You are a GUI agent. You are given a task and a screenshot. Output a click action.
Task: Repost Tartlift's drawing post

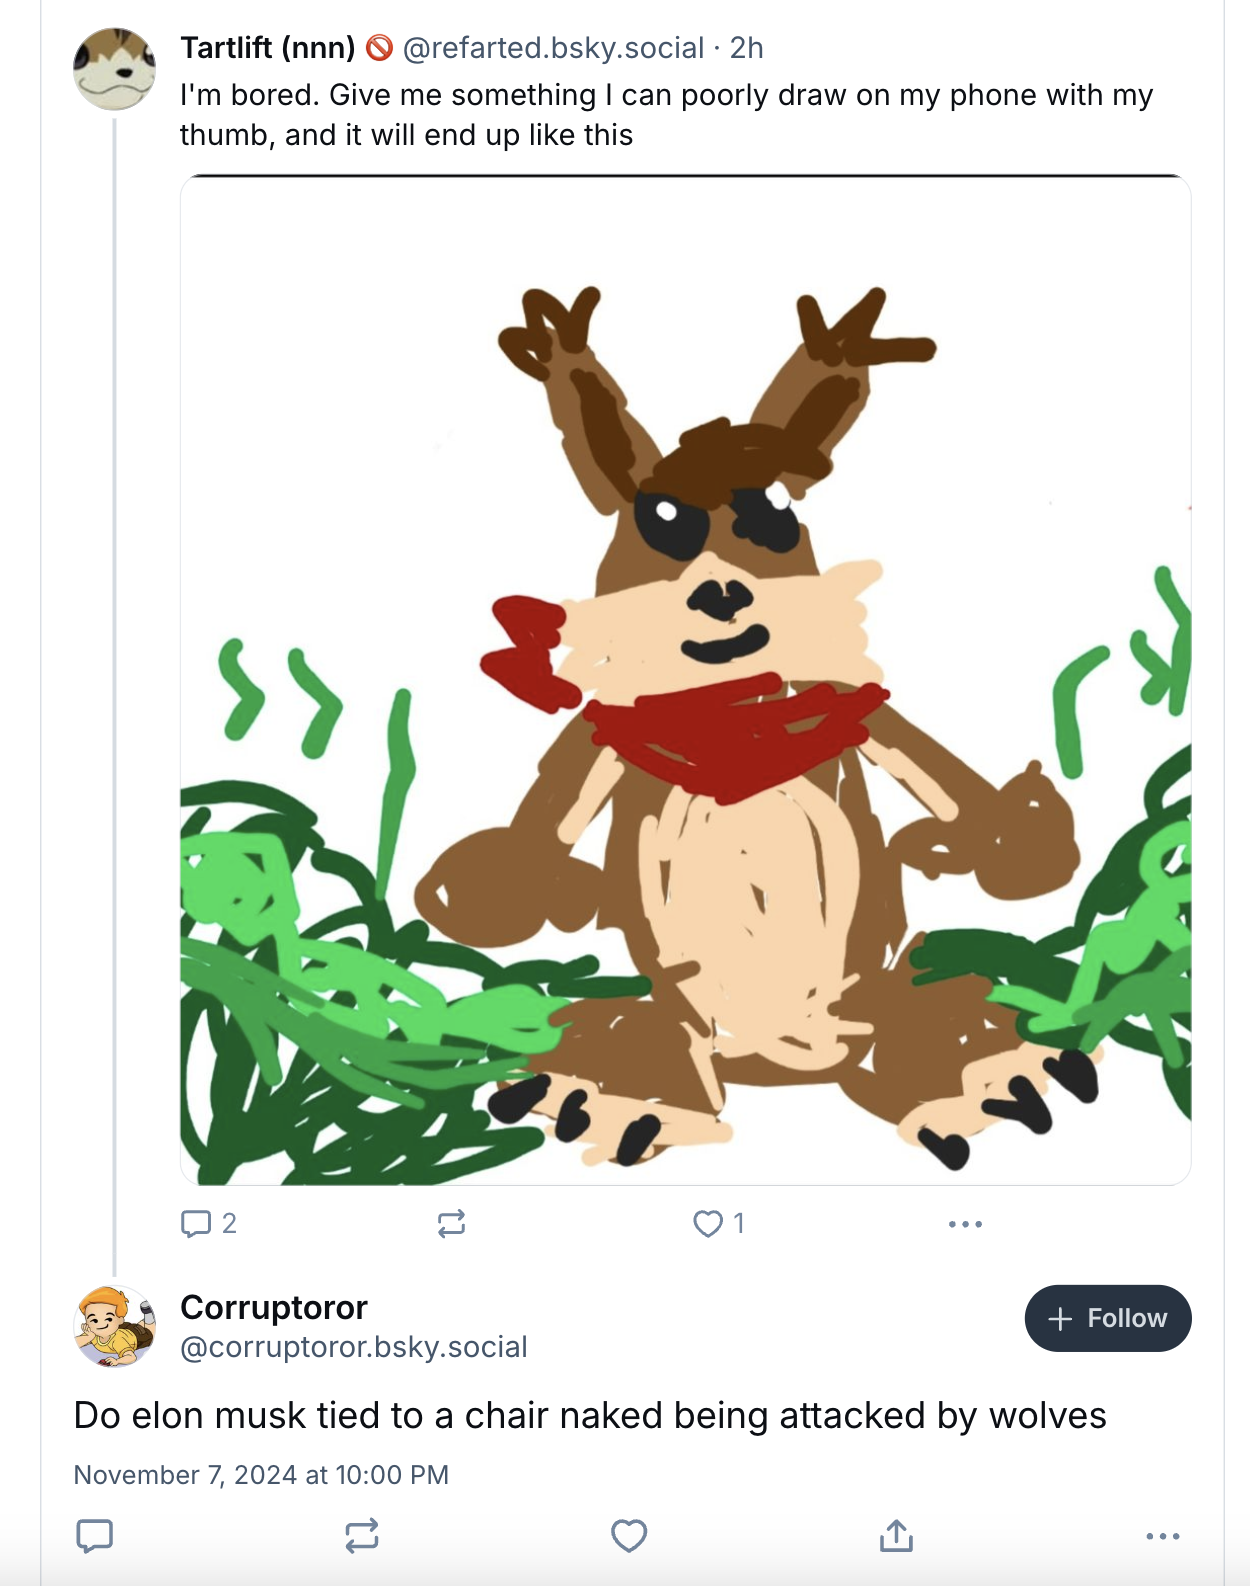[x=451, y=1223]
